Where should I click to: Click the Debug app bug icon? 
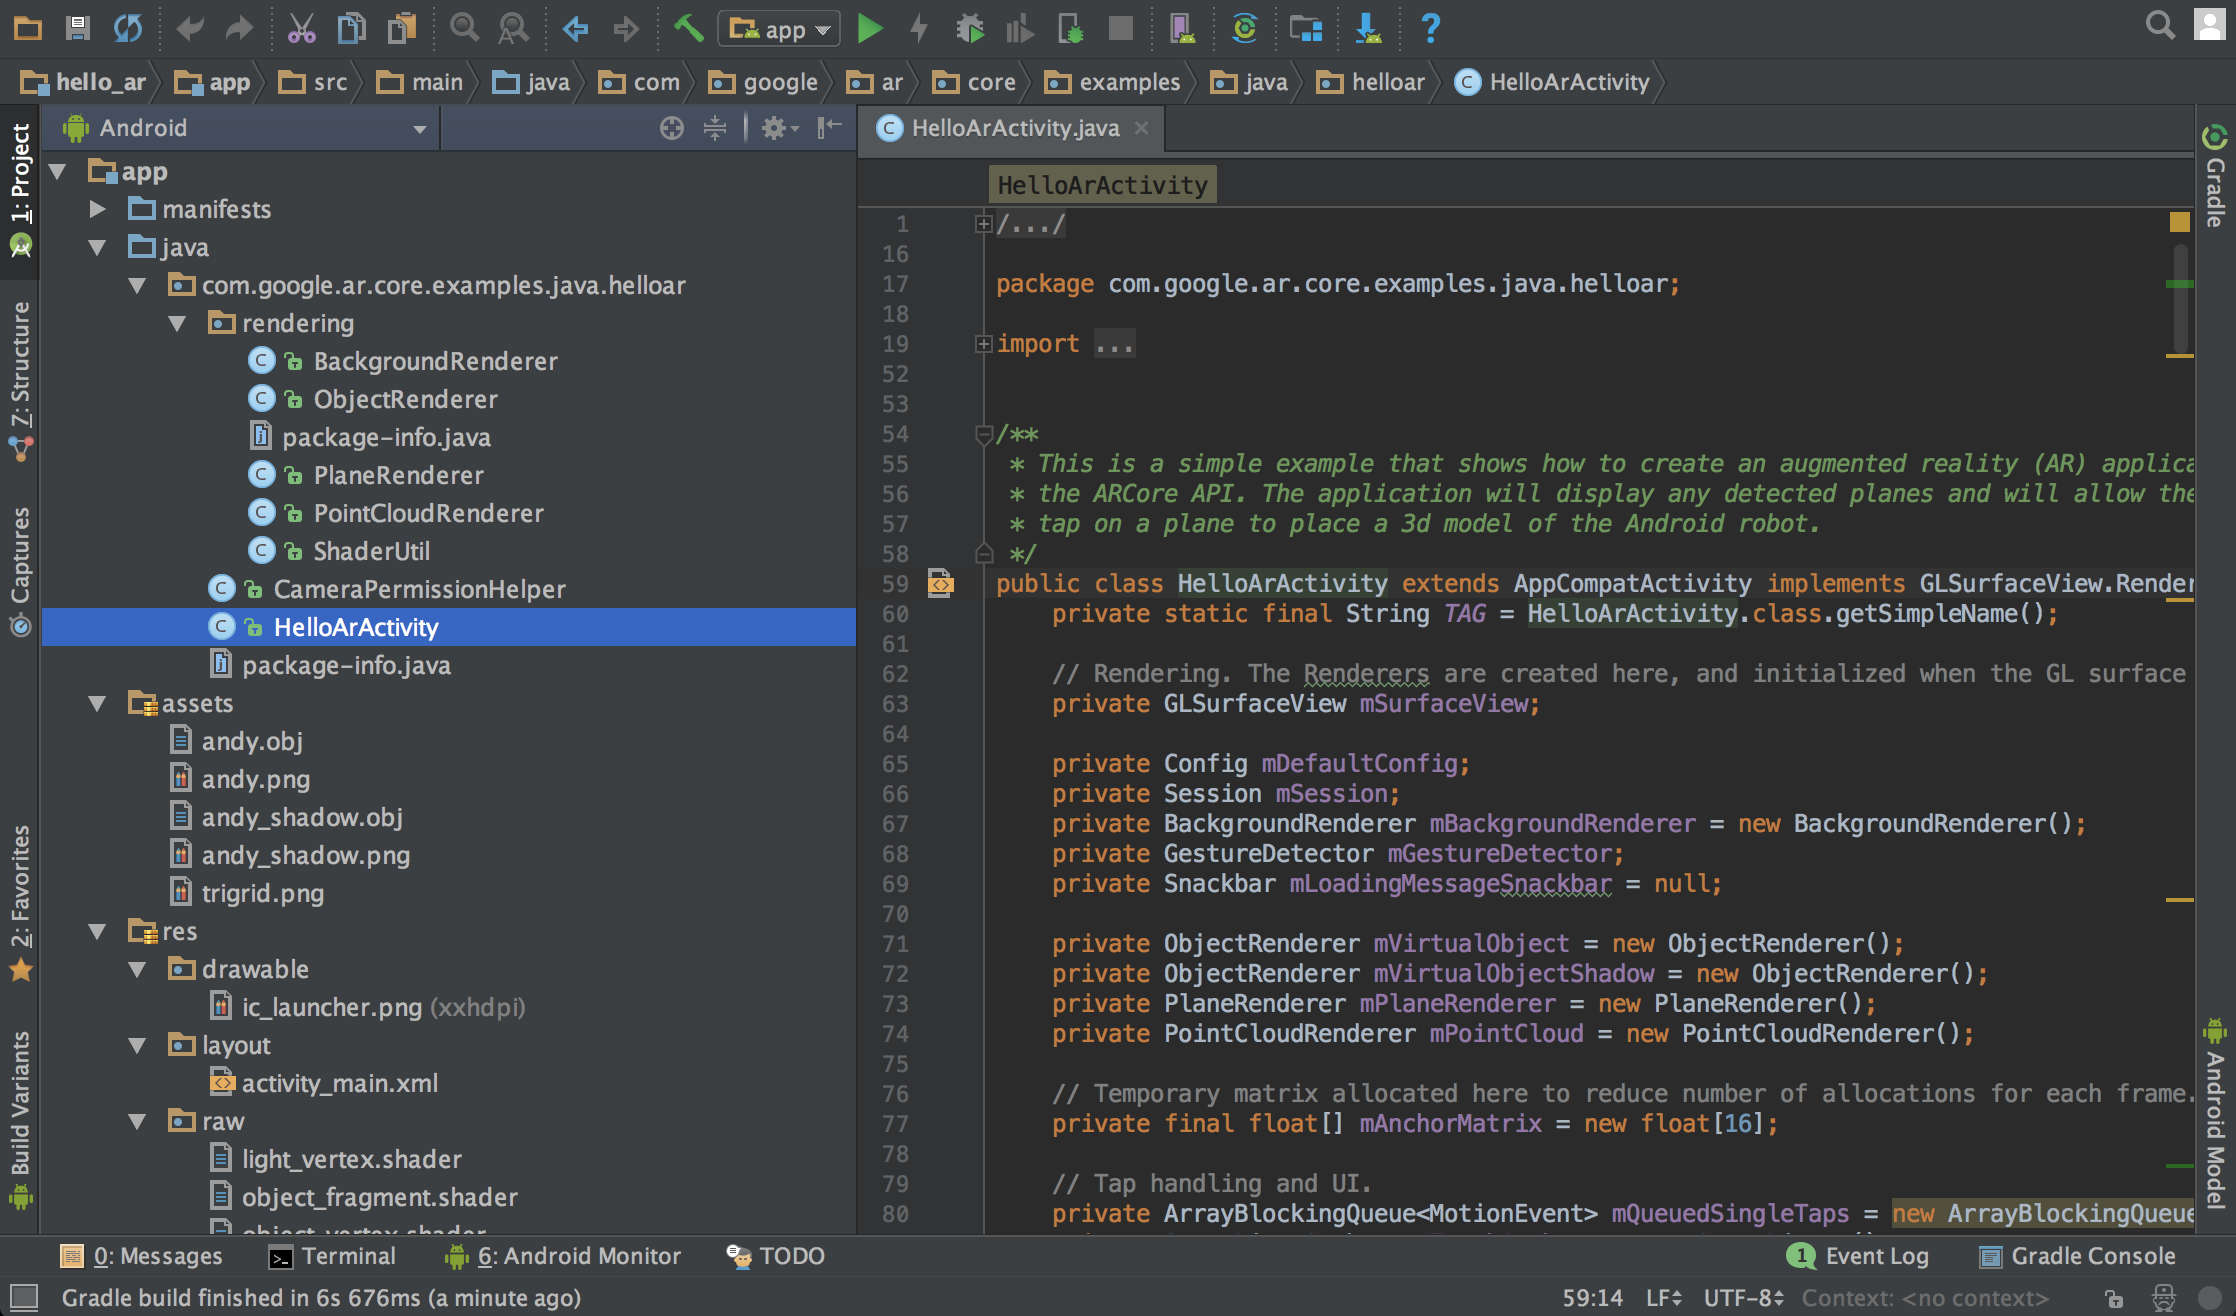(x=969, y=29)
